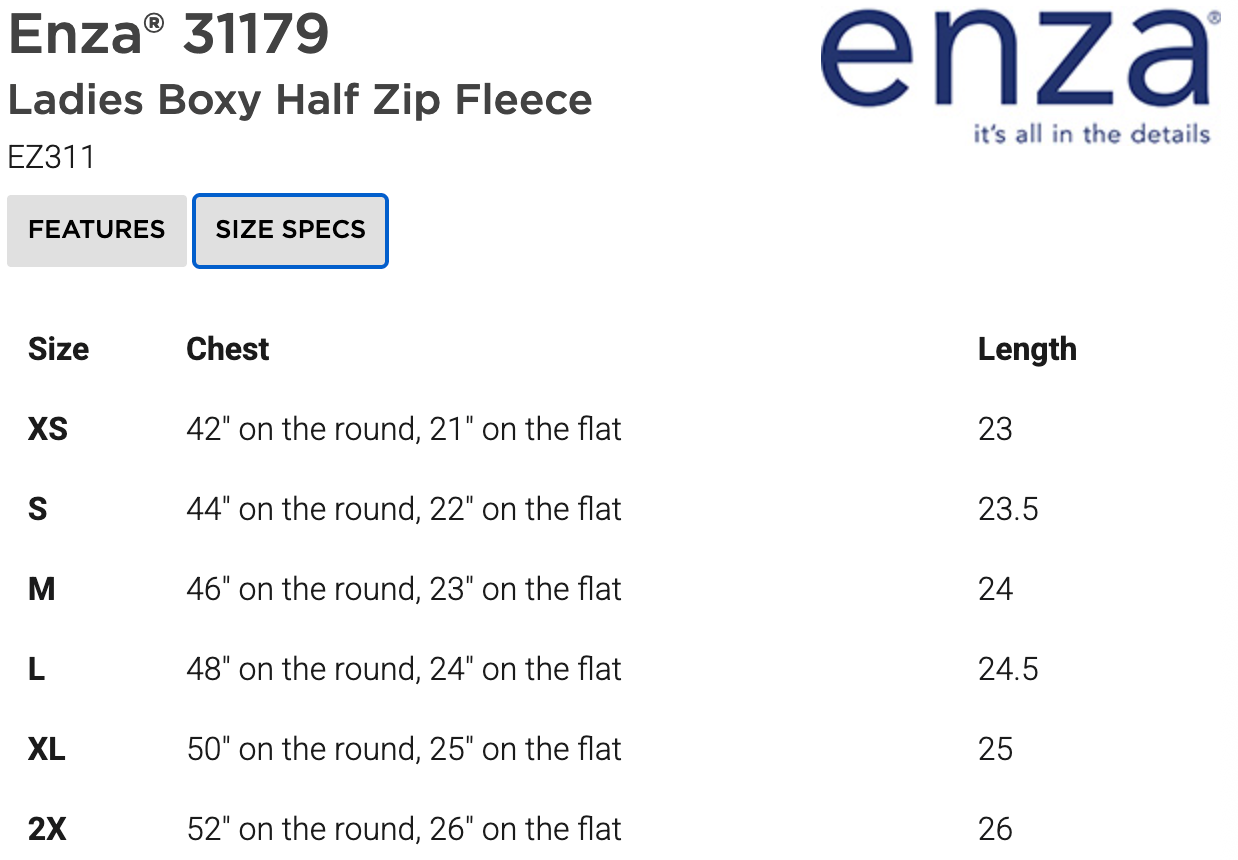Select the XL size row label
The width and height of the screenshot is (1238, 860).
47,749
